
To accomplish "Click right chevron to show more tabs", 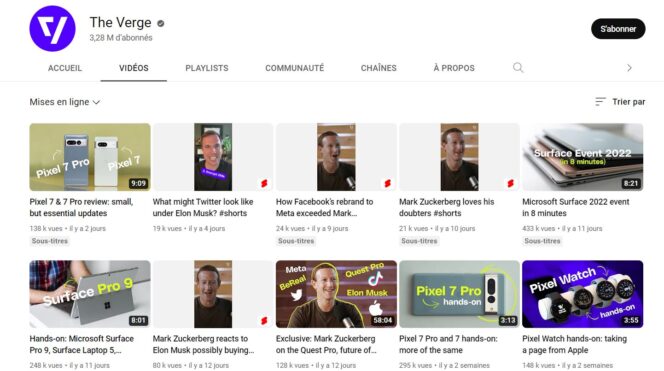I will (x=629, y=68).
